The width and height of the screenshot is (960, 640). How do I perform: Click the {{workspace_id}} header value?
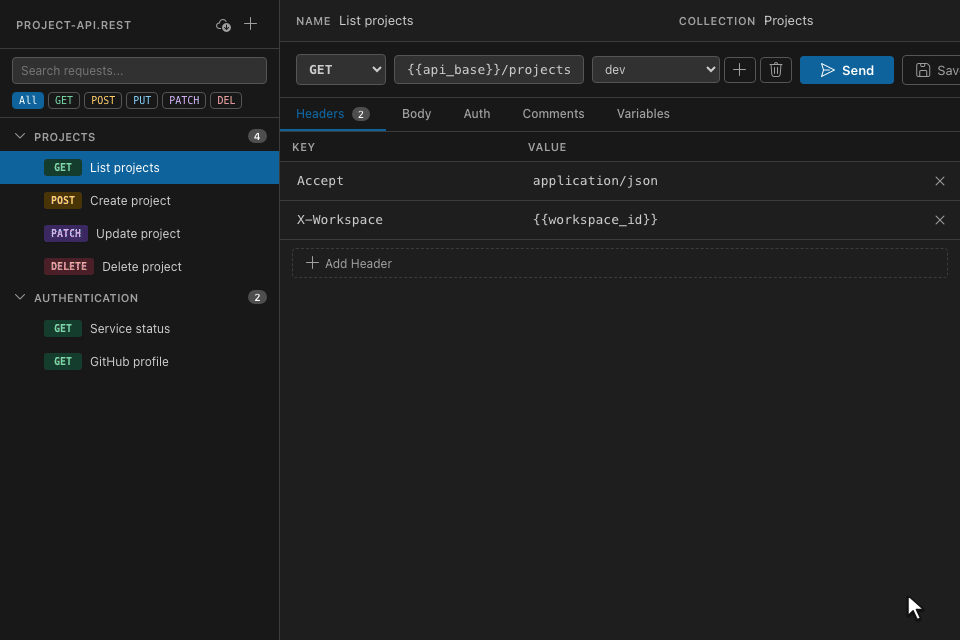[595, 220]
